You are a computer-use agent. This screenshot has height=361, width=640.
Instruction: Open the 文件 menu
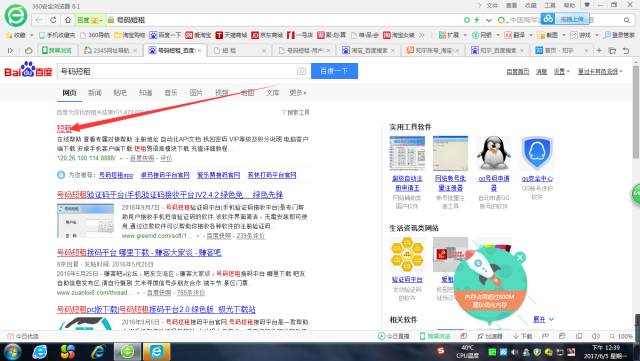click(492, 5)
